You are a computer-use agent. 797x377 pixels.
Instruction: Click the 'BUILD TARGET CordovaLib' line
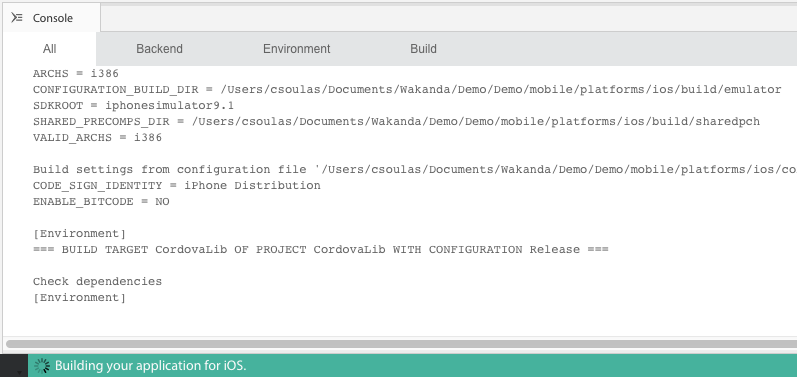click(x=321, y=249)
